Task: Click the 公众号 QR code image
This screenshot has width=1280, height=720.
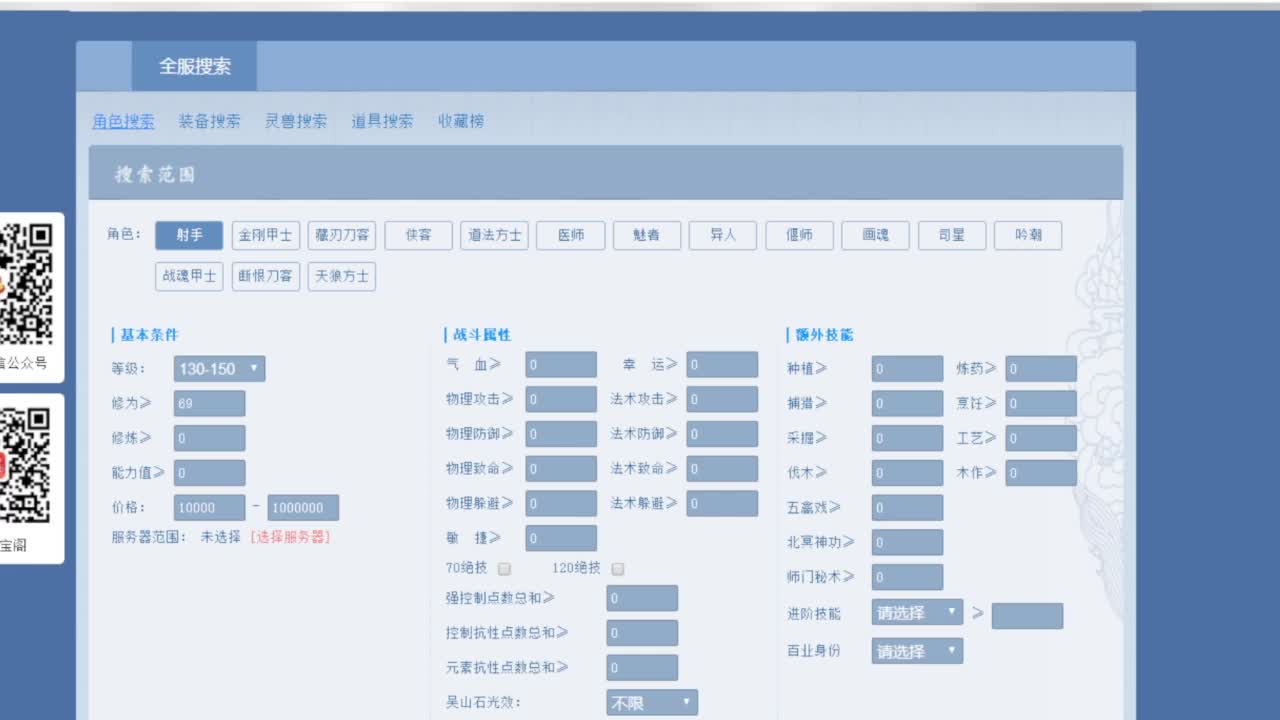Action: point(26,284)
